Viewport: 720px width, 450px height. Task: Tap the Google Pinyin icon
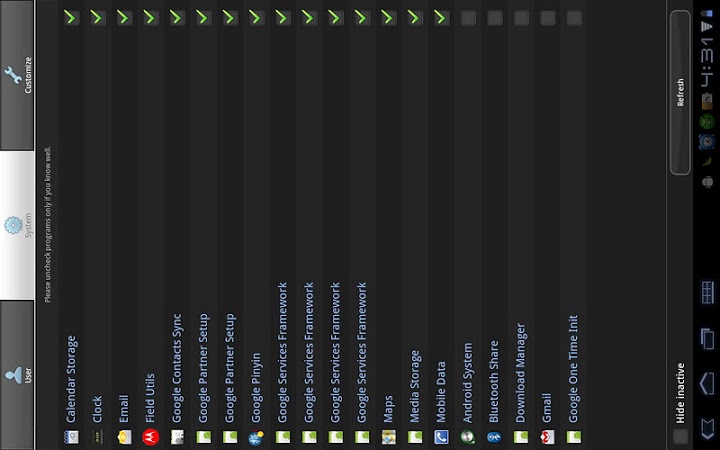click(256, 437)
